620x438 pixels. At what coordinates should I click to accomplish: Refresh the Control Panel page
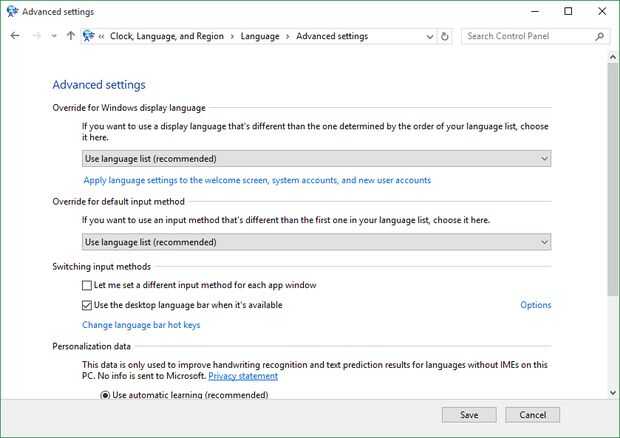(x=445, y=36)
